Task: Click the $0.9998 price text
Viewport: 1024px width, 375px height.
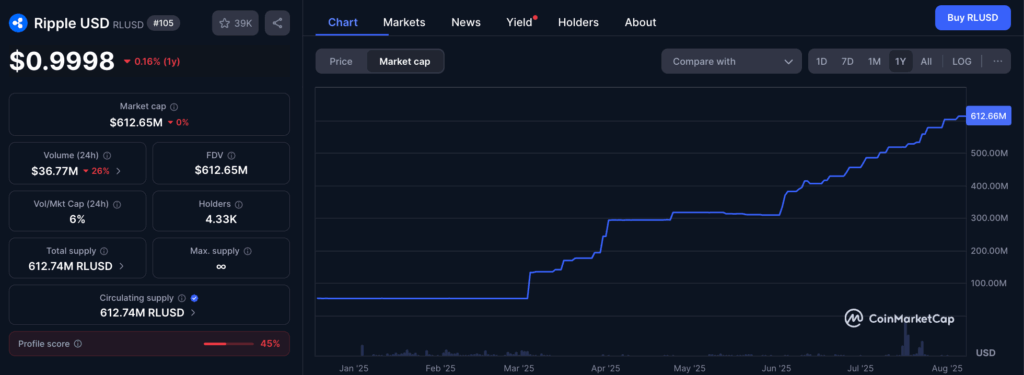Action: (x=62, y=61)
